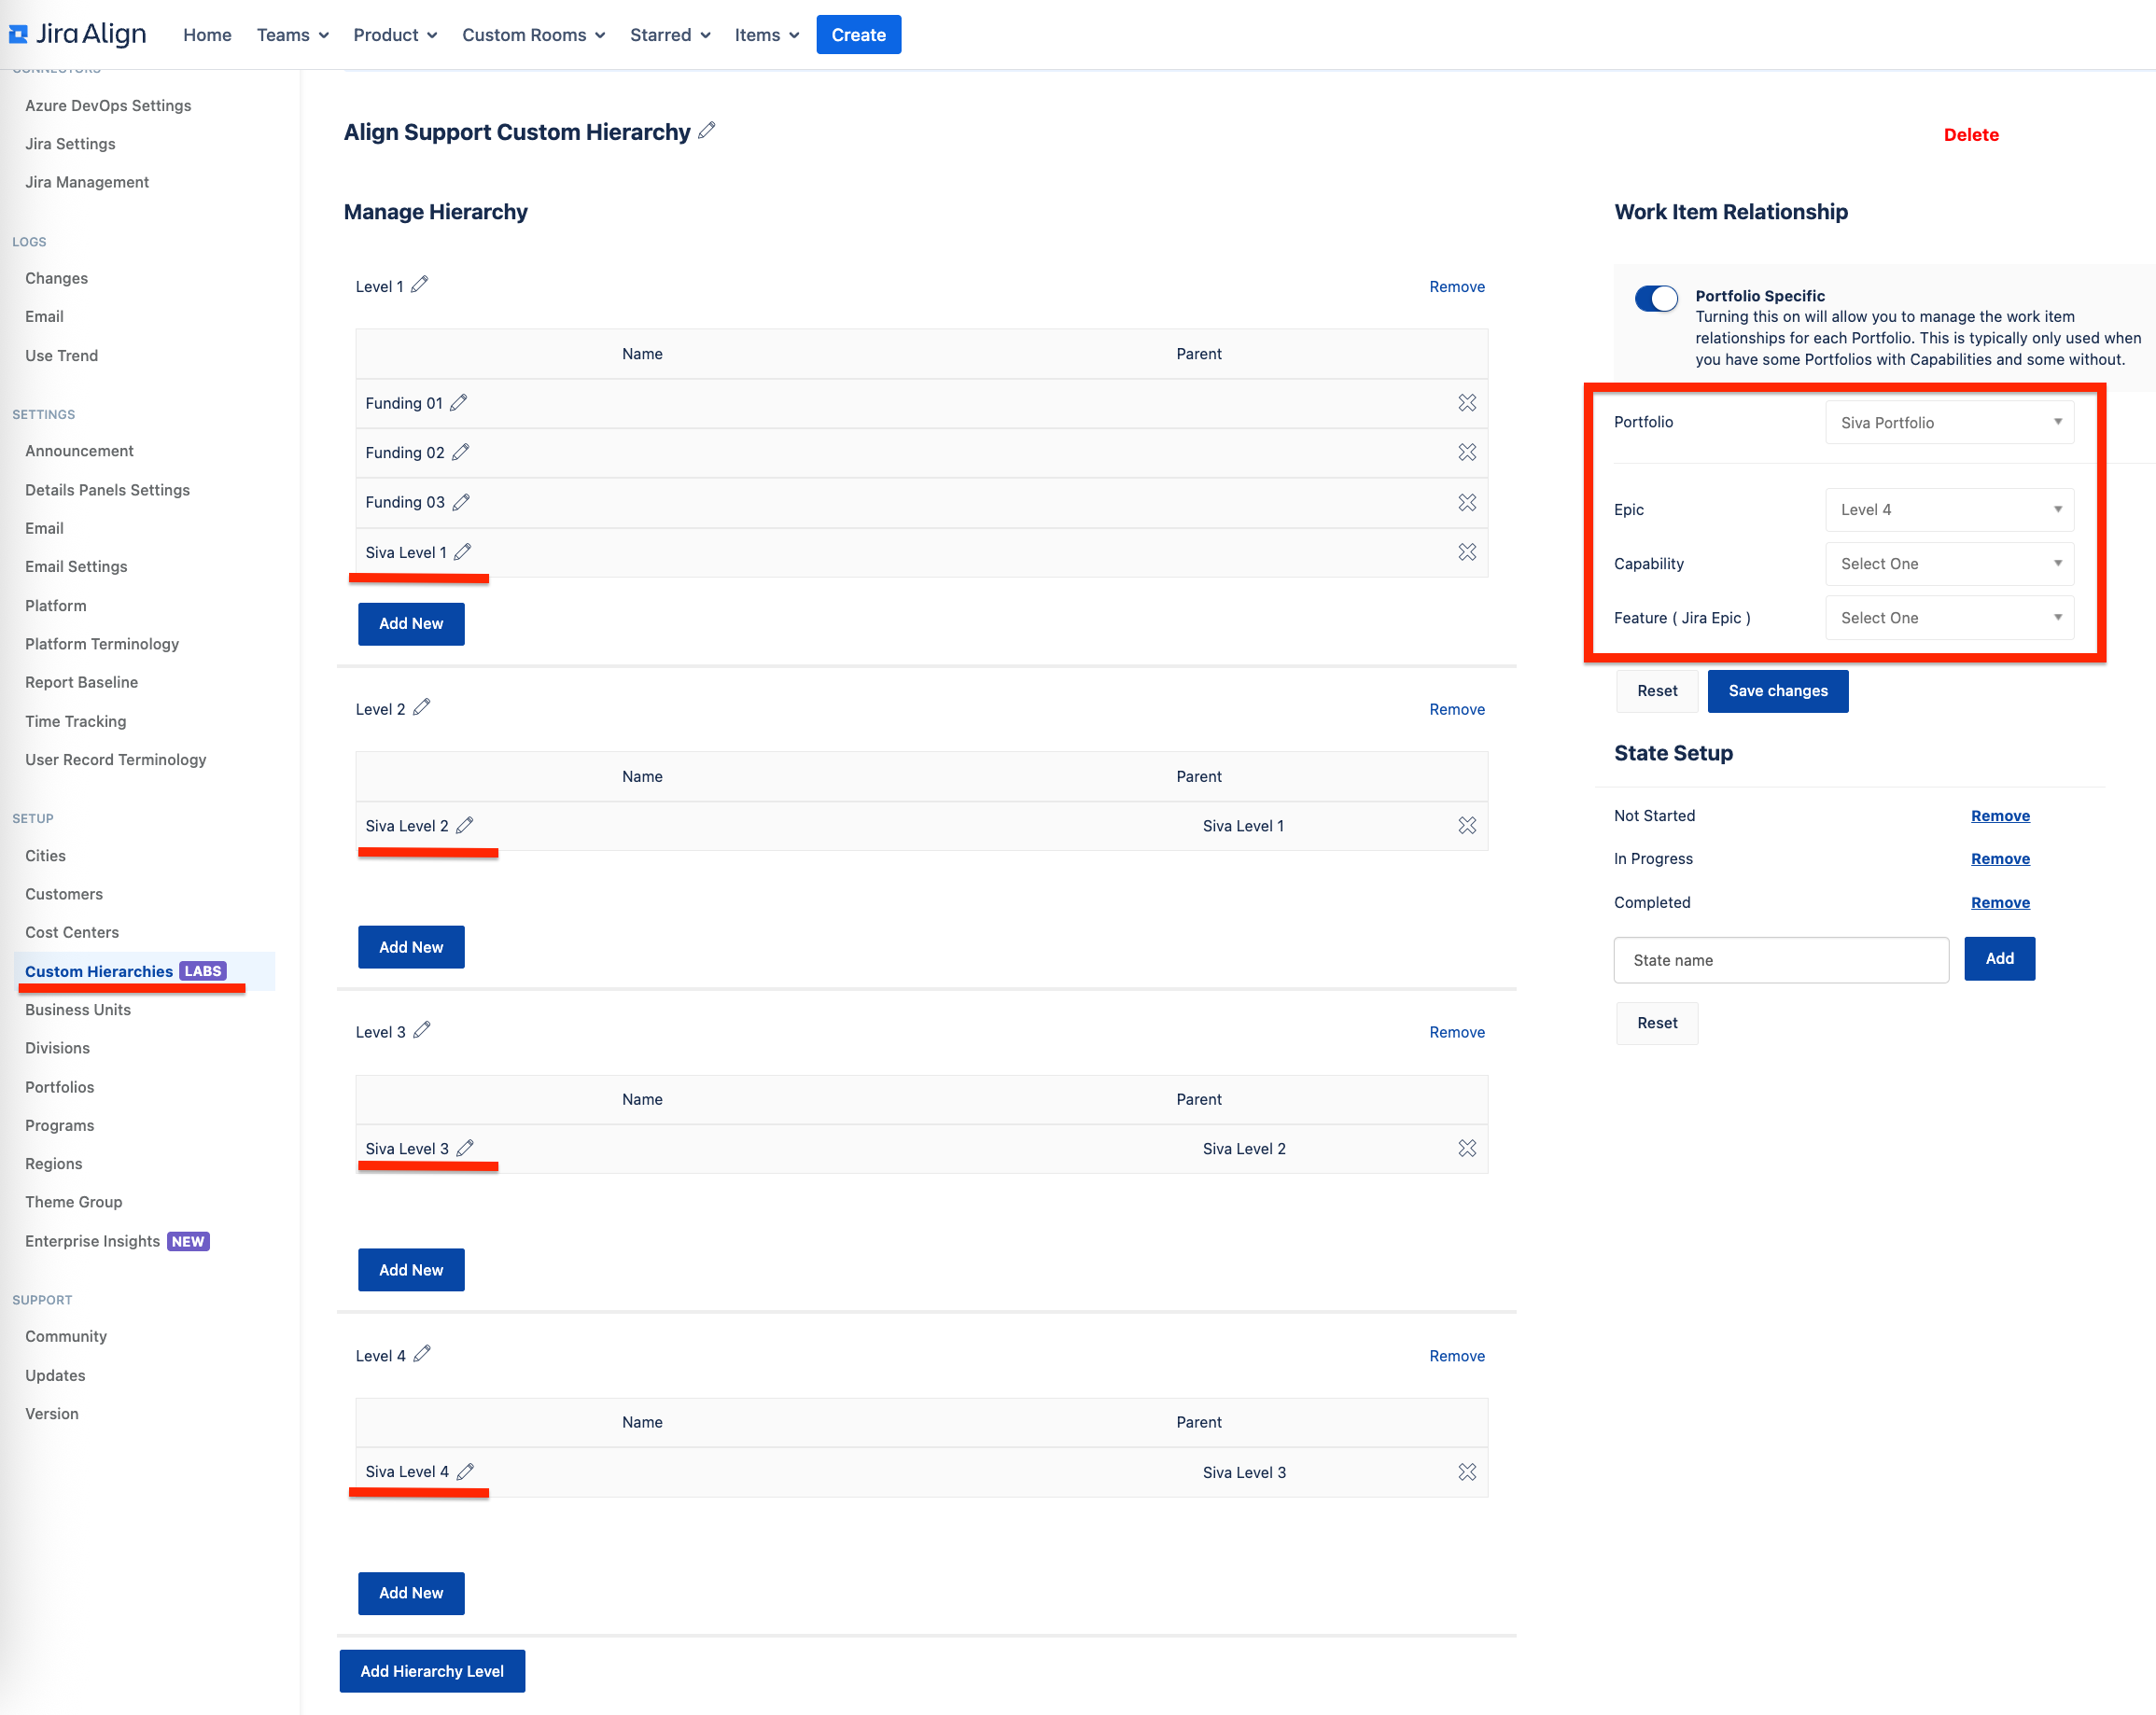2156x1715 pixels.
Task: Click the unlink icon on Siva Level 4 row
Action: (1467, 1471)
